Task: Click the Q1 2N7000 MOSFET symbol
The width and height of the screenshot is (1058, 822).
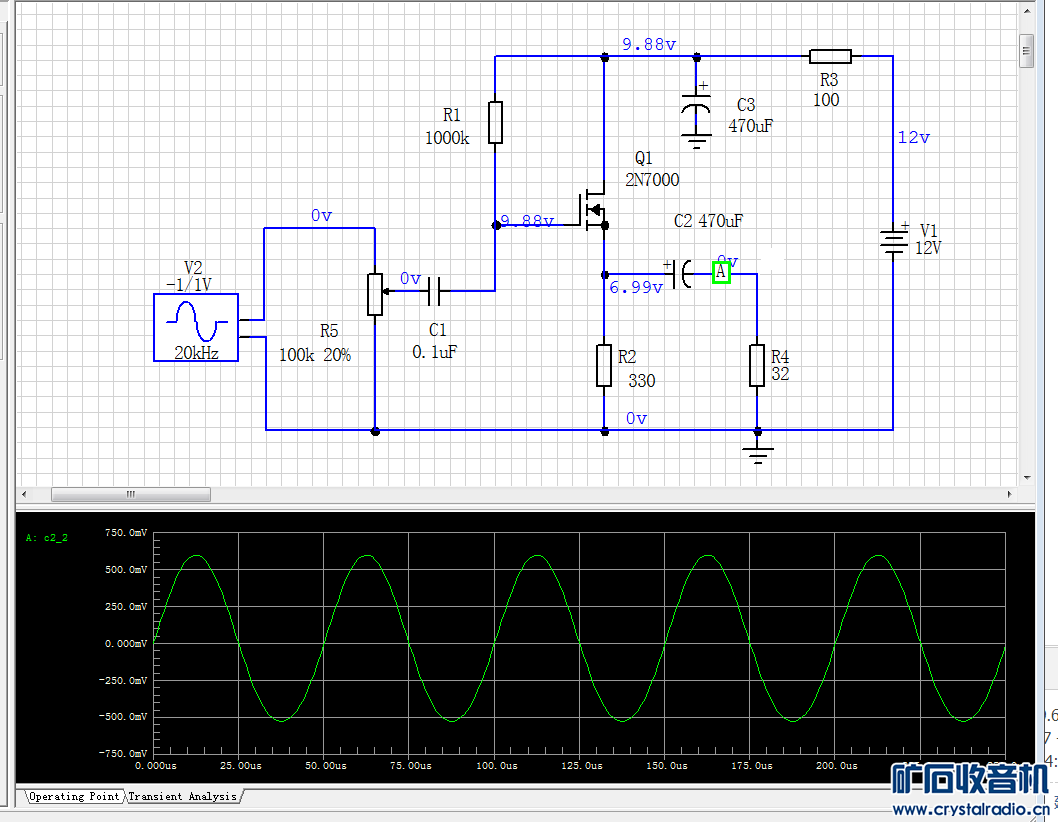Action: pyautogui.click(x=594, y=209)
